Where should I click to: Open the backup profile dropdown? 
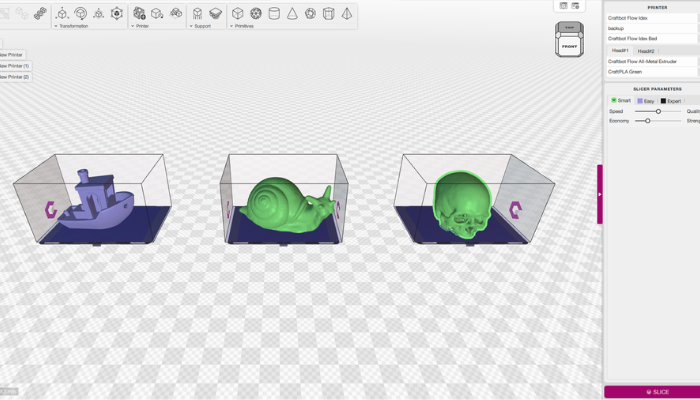(x=653, y=28)
